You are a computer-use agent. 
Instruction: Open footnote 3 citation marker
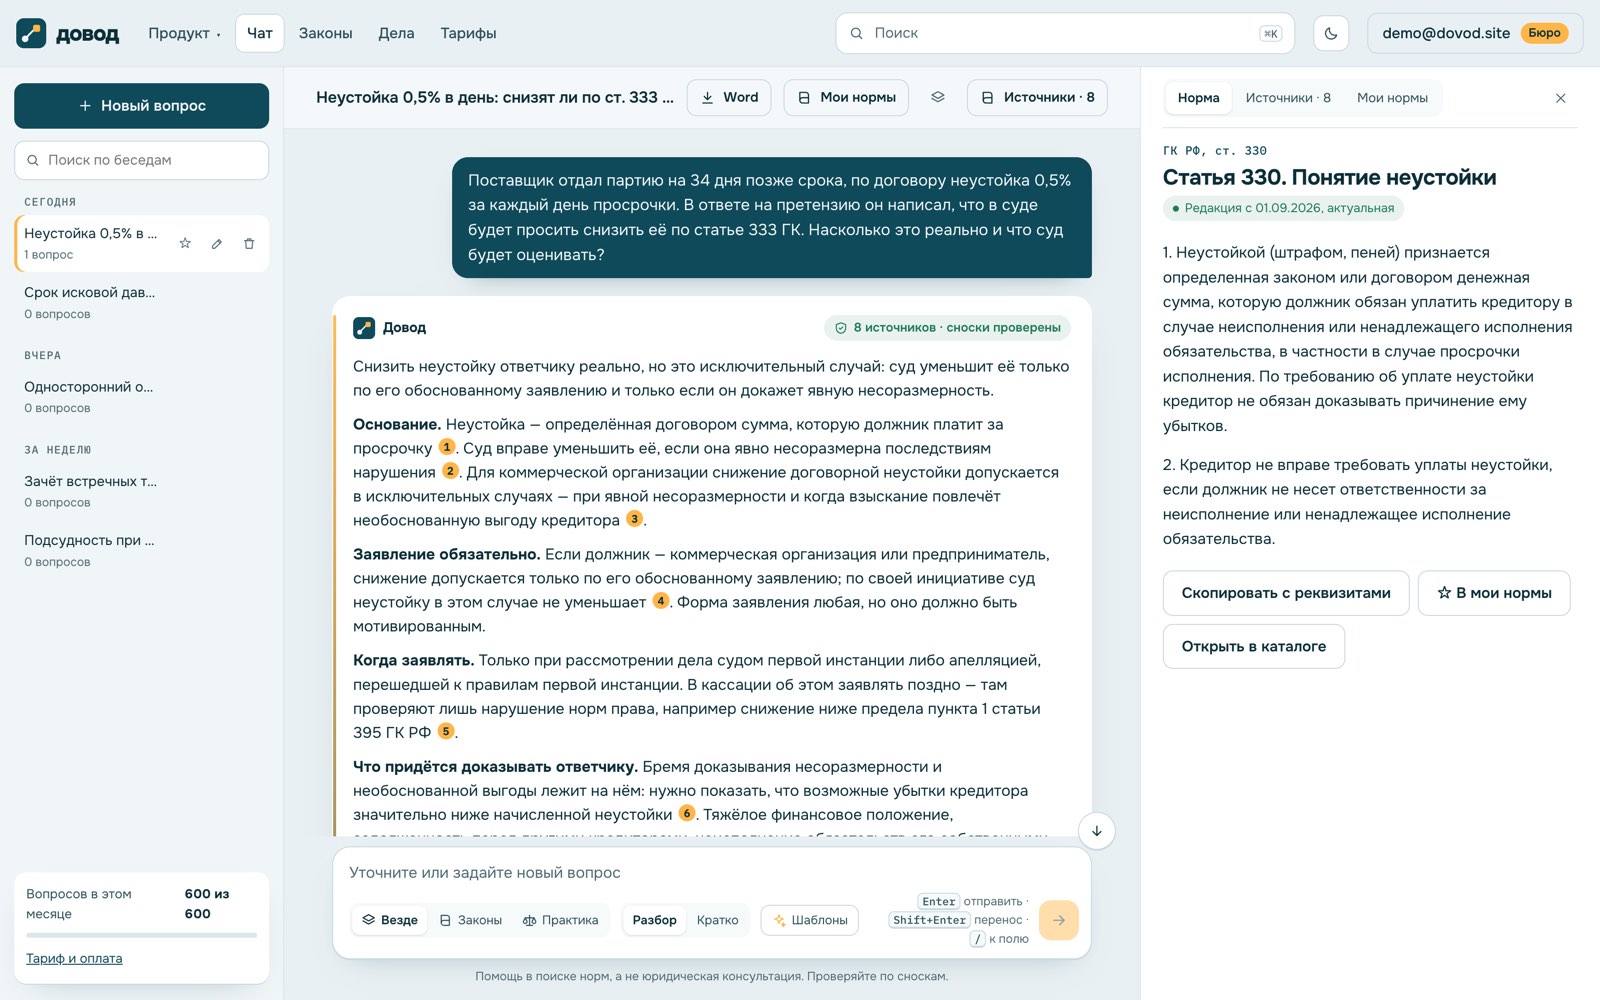point(634,519)
